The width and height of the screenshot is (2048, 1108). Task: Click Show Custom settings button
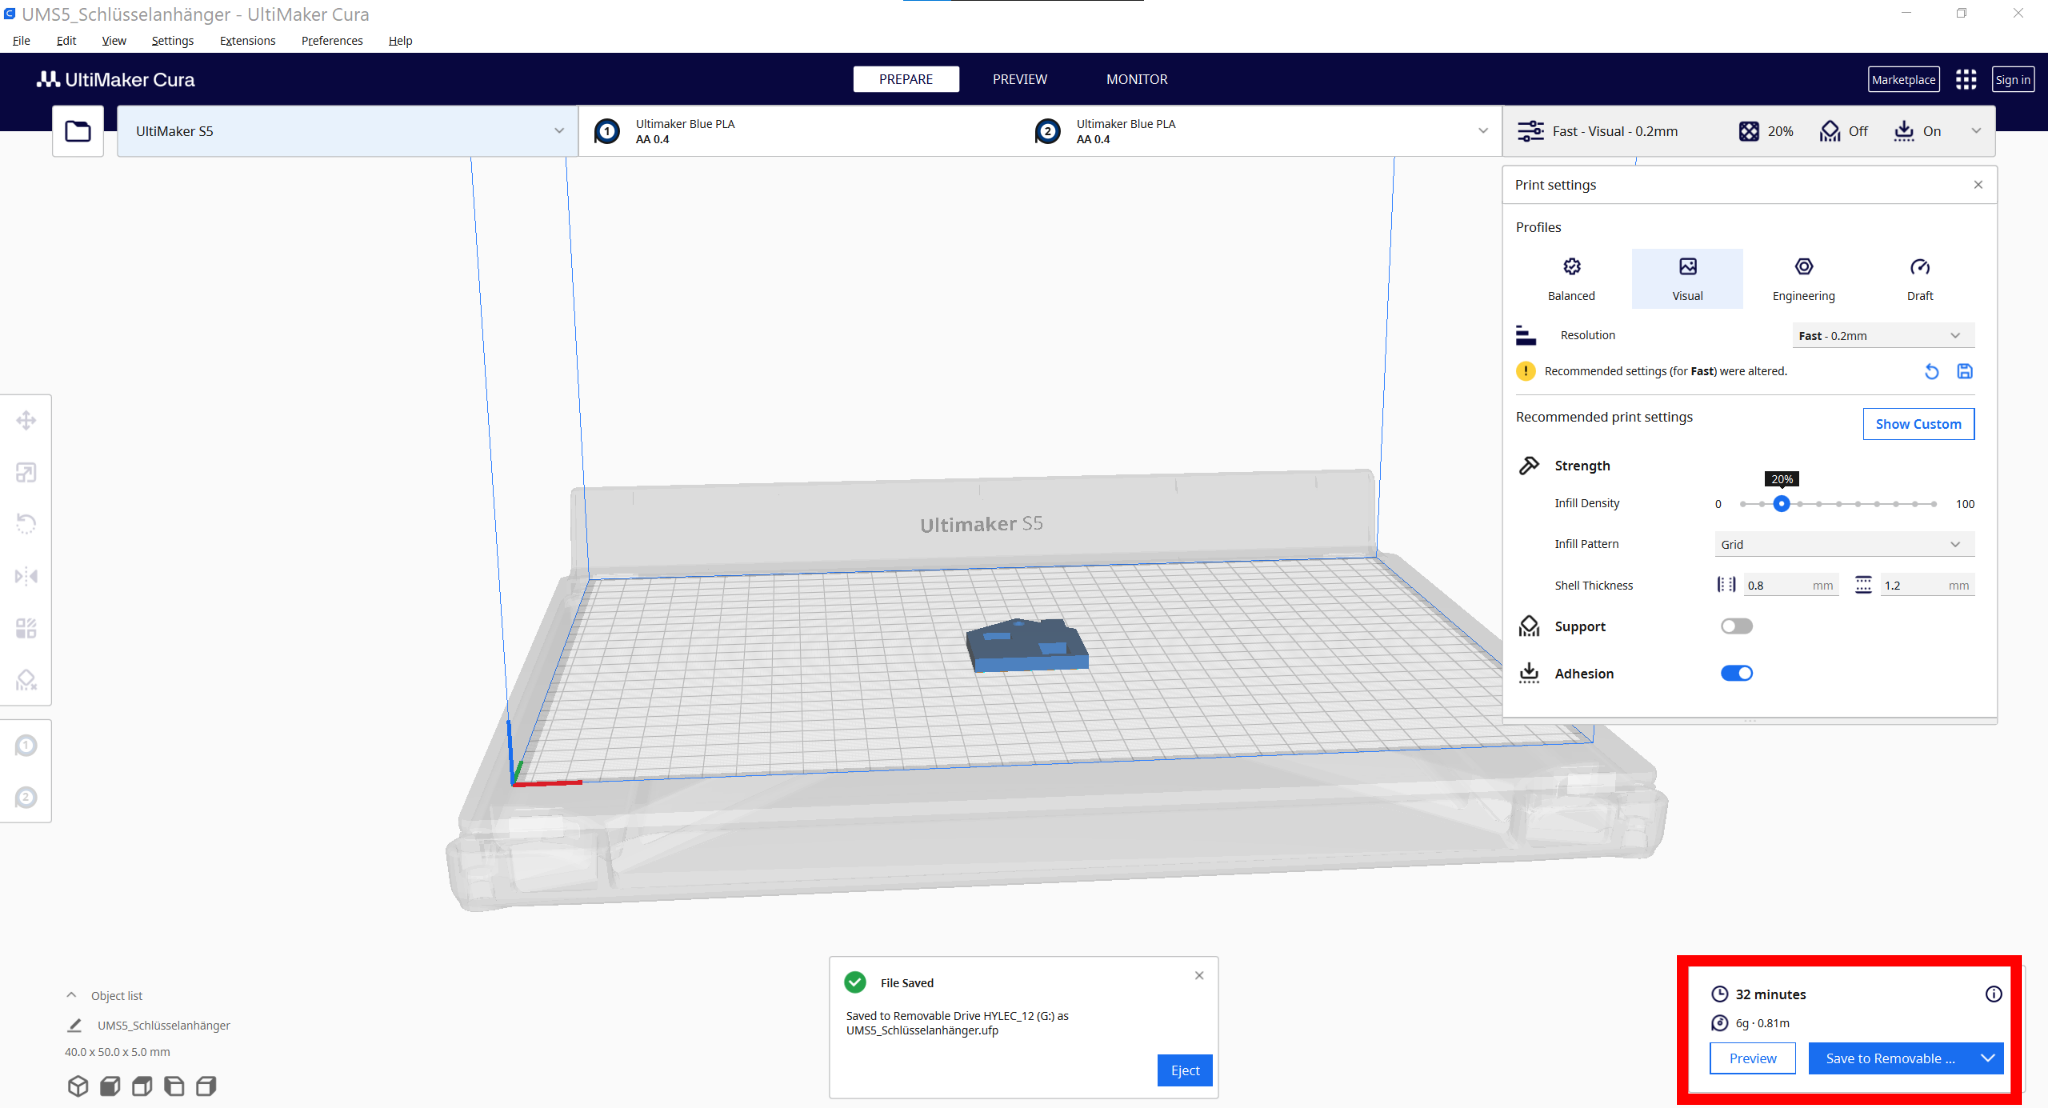point(1918,424)
